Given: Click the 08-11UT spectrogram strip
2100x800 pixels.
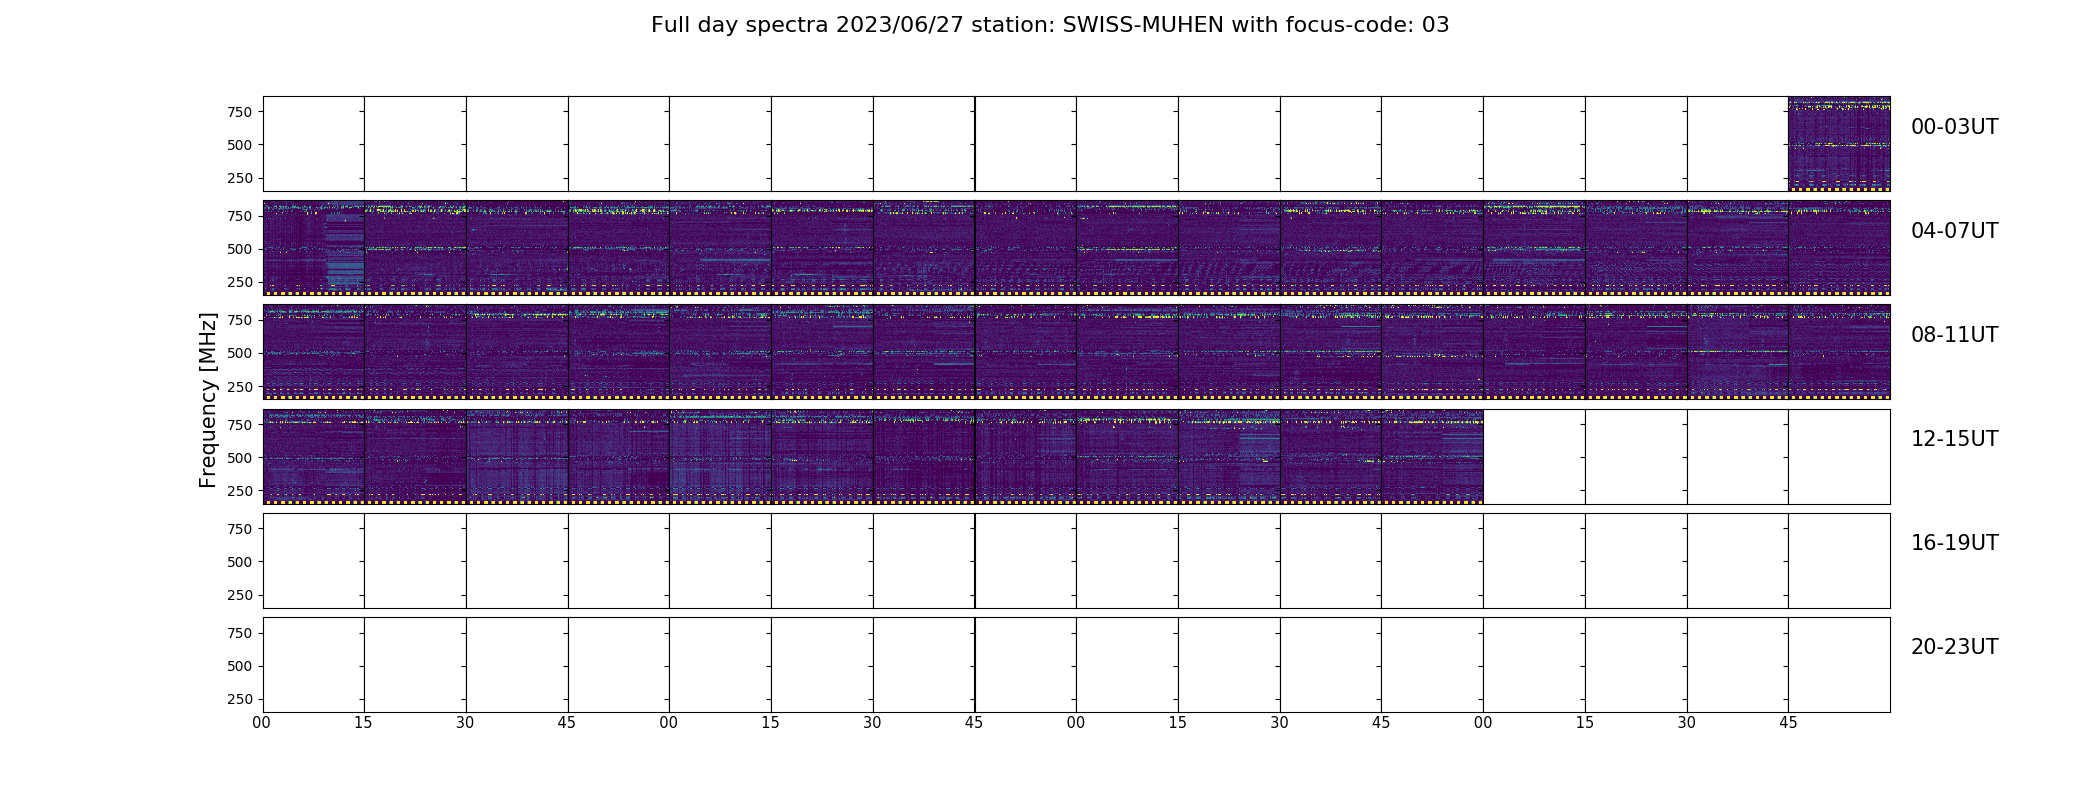Looking at the screenshot, I should pos(1076,352).
